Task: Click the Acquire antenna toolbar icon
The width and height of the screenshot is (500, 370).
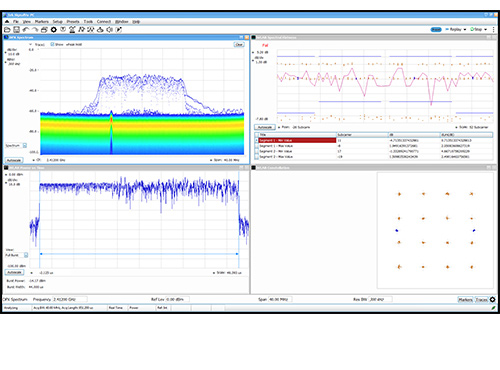Action: click(72, 30)
